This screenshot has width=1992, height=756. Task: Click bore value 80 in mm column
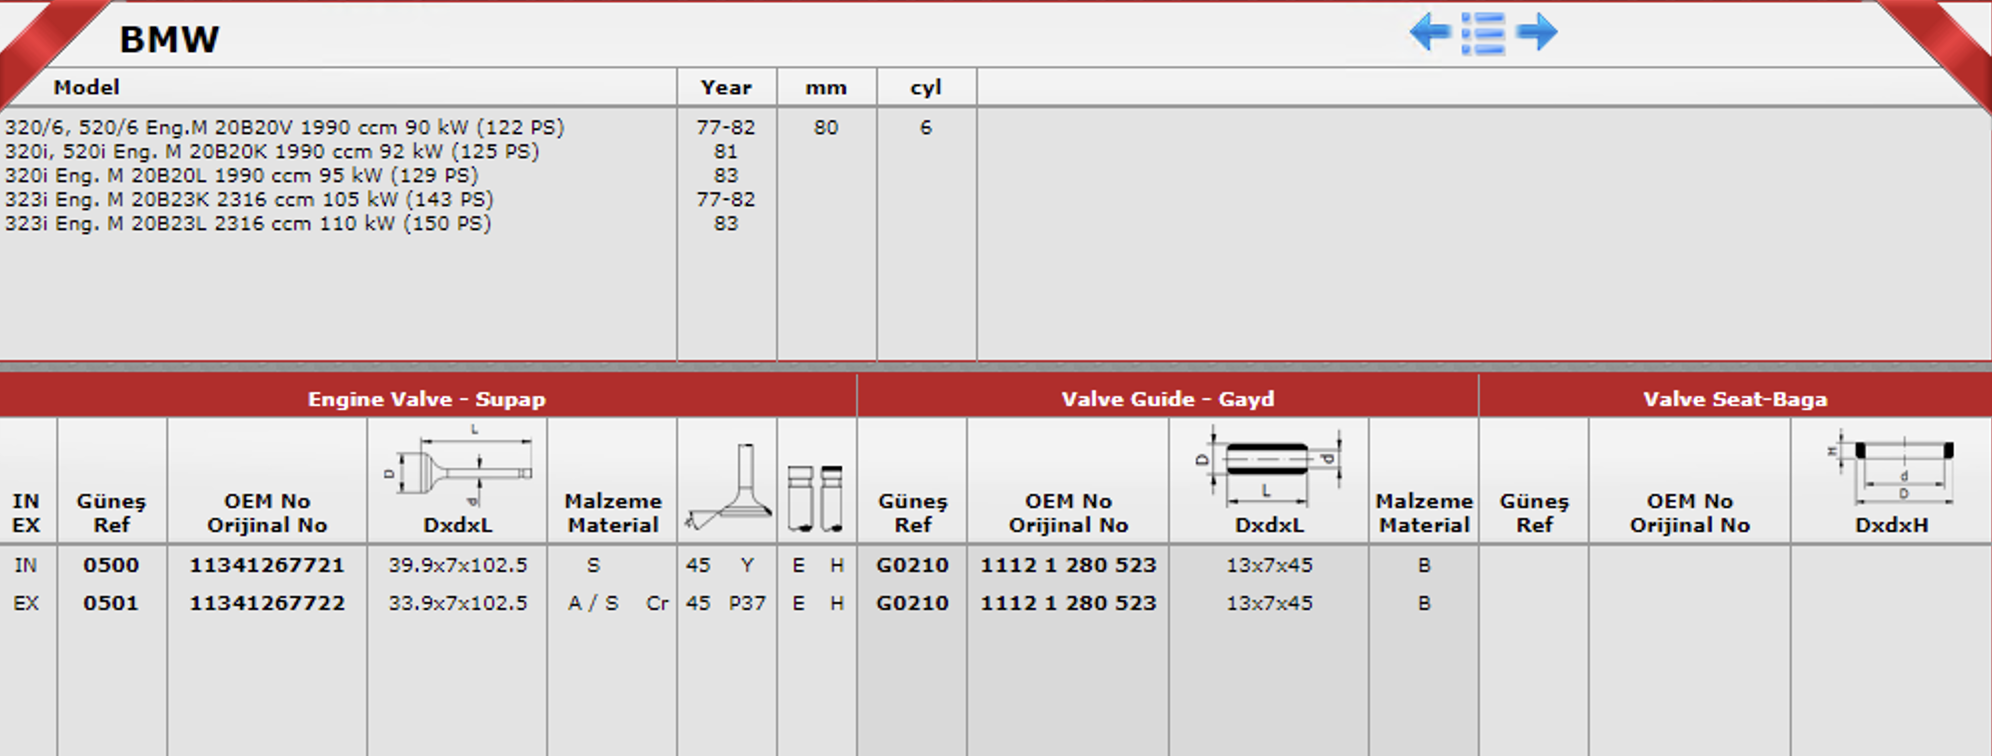click(826, 127)
